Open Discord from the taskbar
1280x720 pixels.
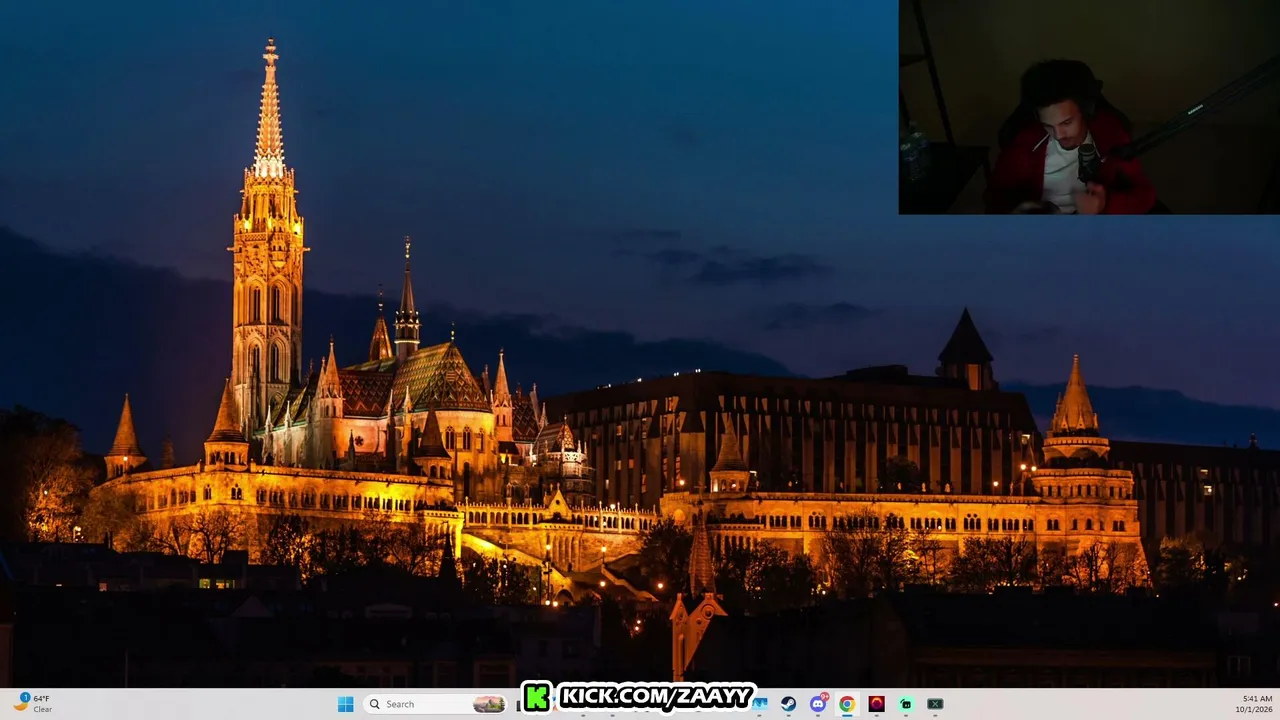click(x=818, y=704)
